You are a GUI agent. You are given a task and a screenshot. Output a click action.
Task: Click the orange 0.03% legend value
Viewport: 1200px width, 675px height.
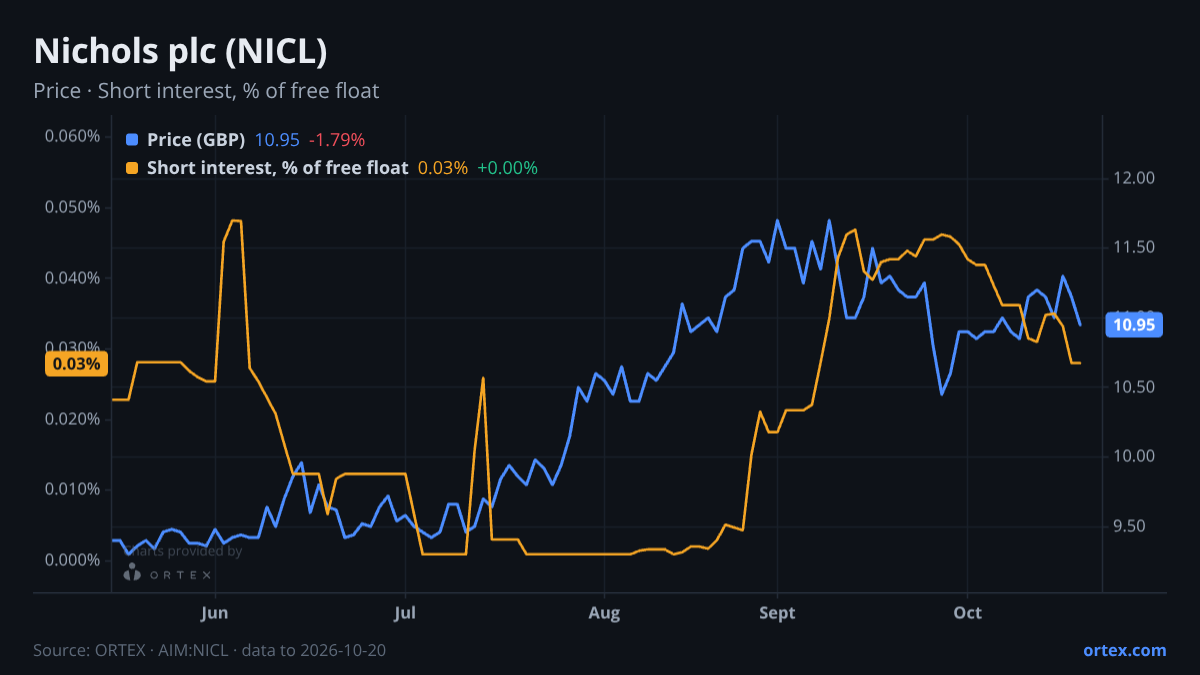click(443, 168)
